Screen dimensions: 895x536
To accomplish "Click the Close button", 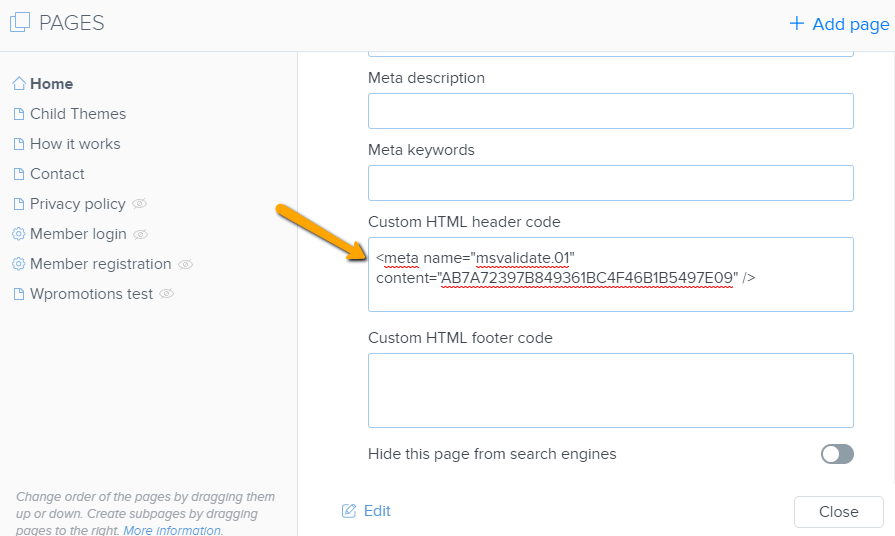I will tap(838, 511).
